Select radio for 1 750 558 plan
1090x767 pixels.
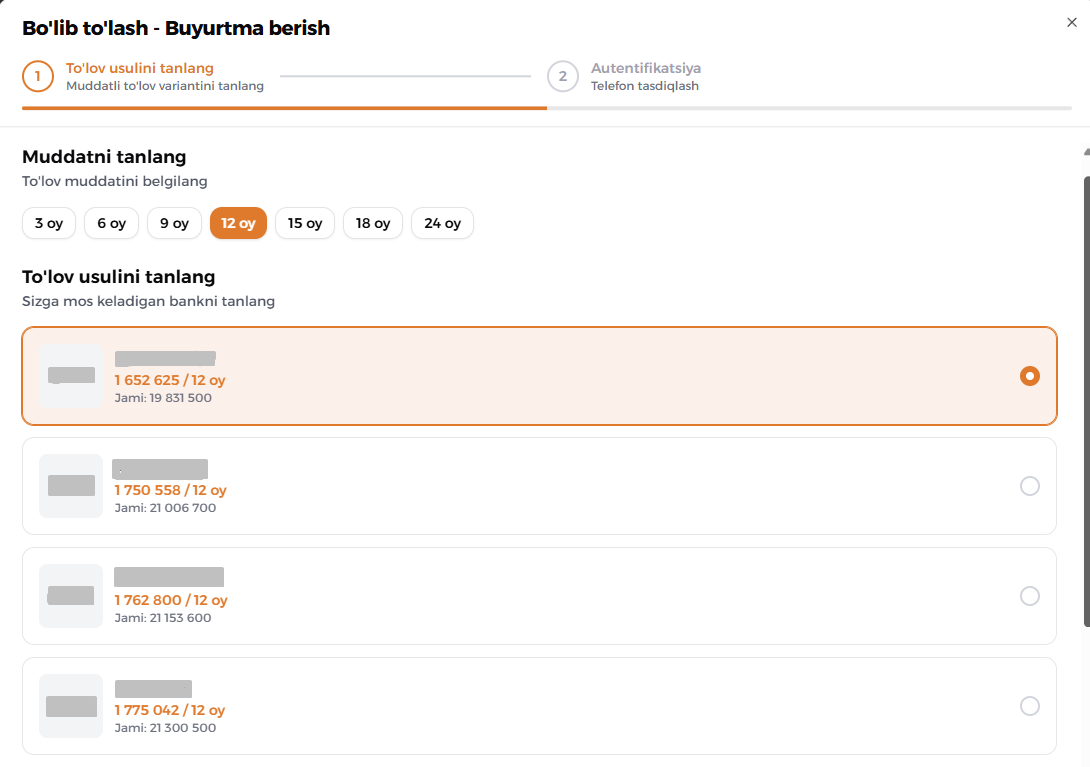[1029, 486]
